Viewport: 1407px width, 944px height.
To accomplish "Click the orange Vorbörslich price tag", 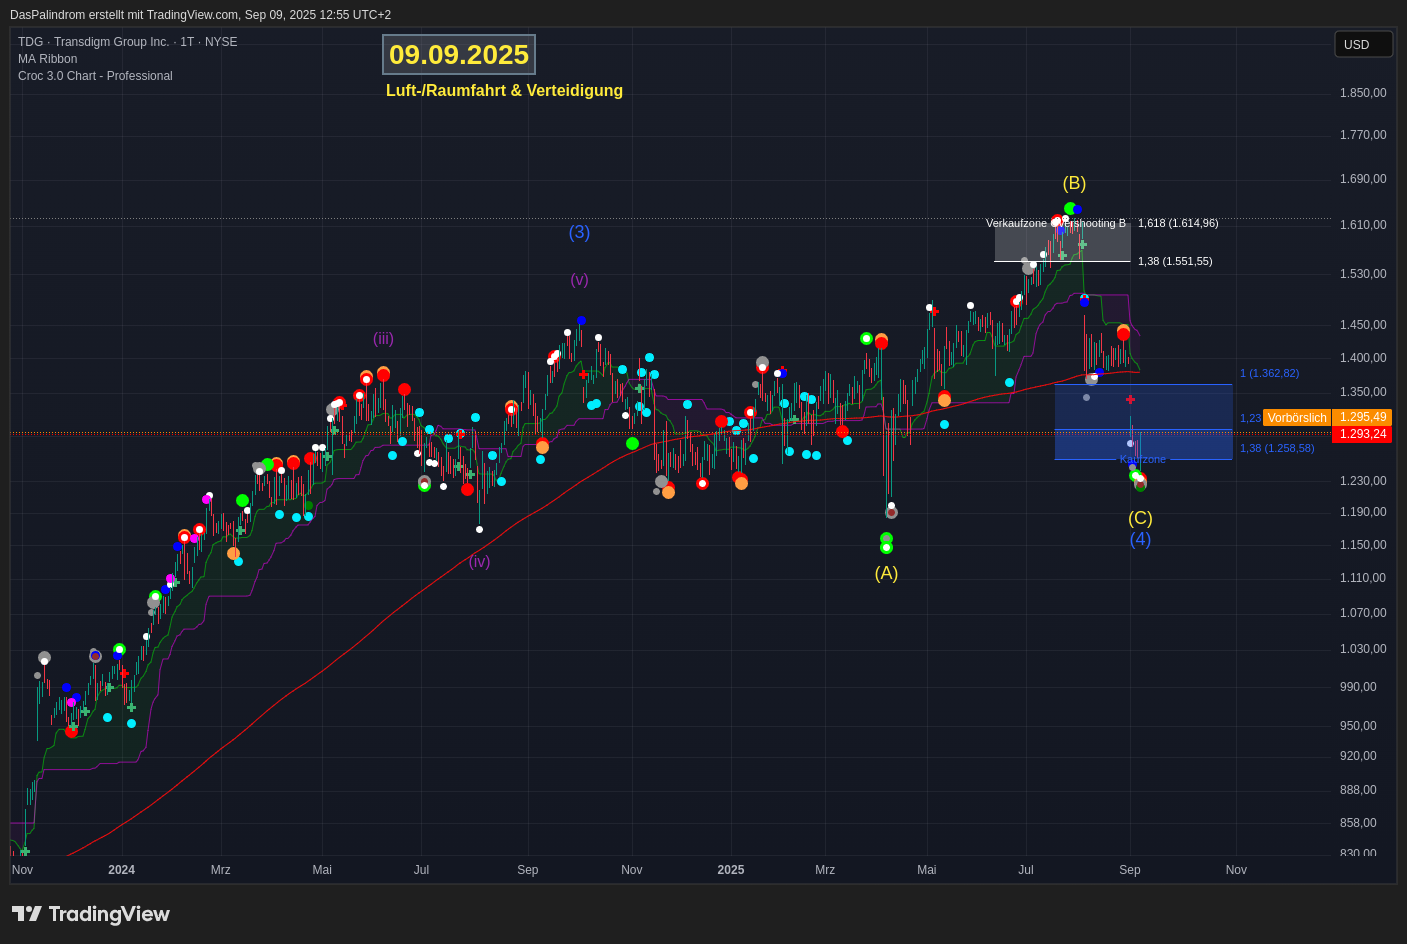I will (x=1297, y=418).
